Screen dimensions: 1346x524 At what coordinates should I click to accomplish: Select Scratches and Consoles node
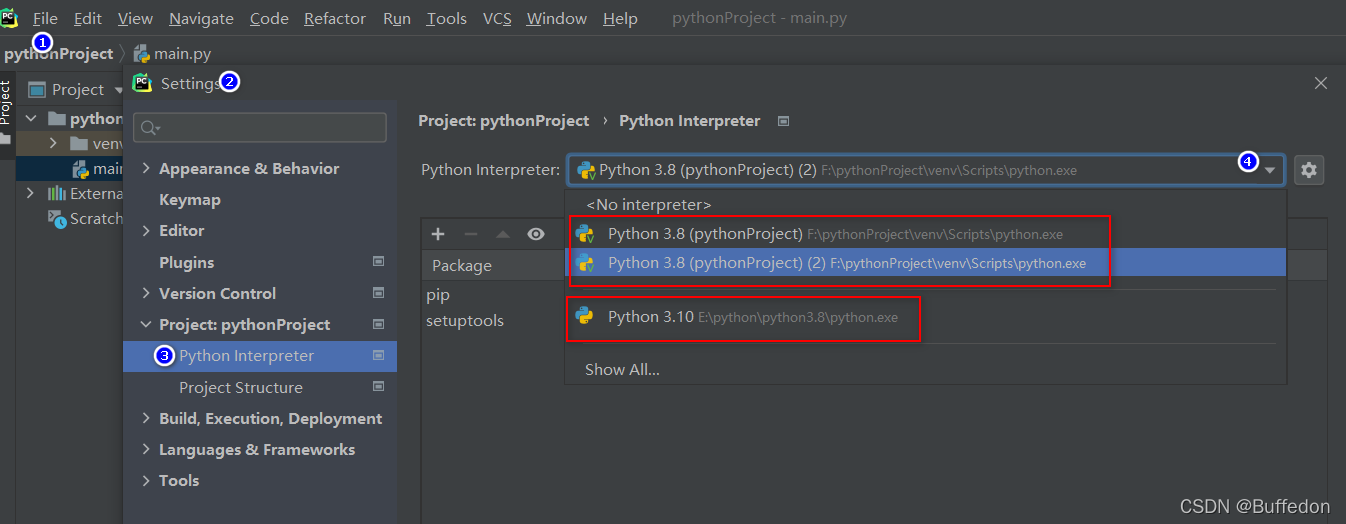point(86,218)
